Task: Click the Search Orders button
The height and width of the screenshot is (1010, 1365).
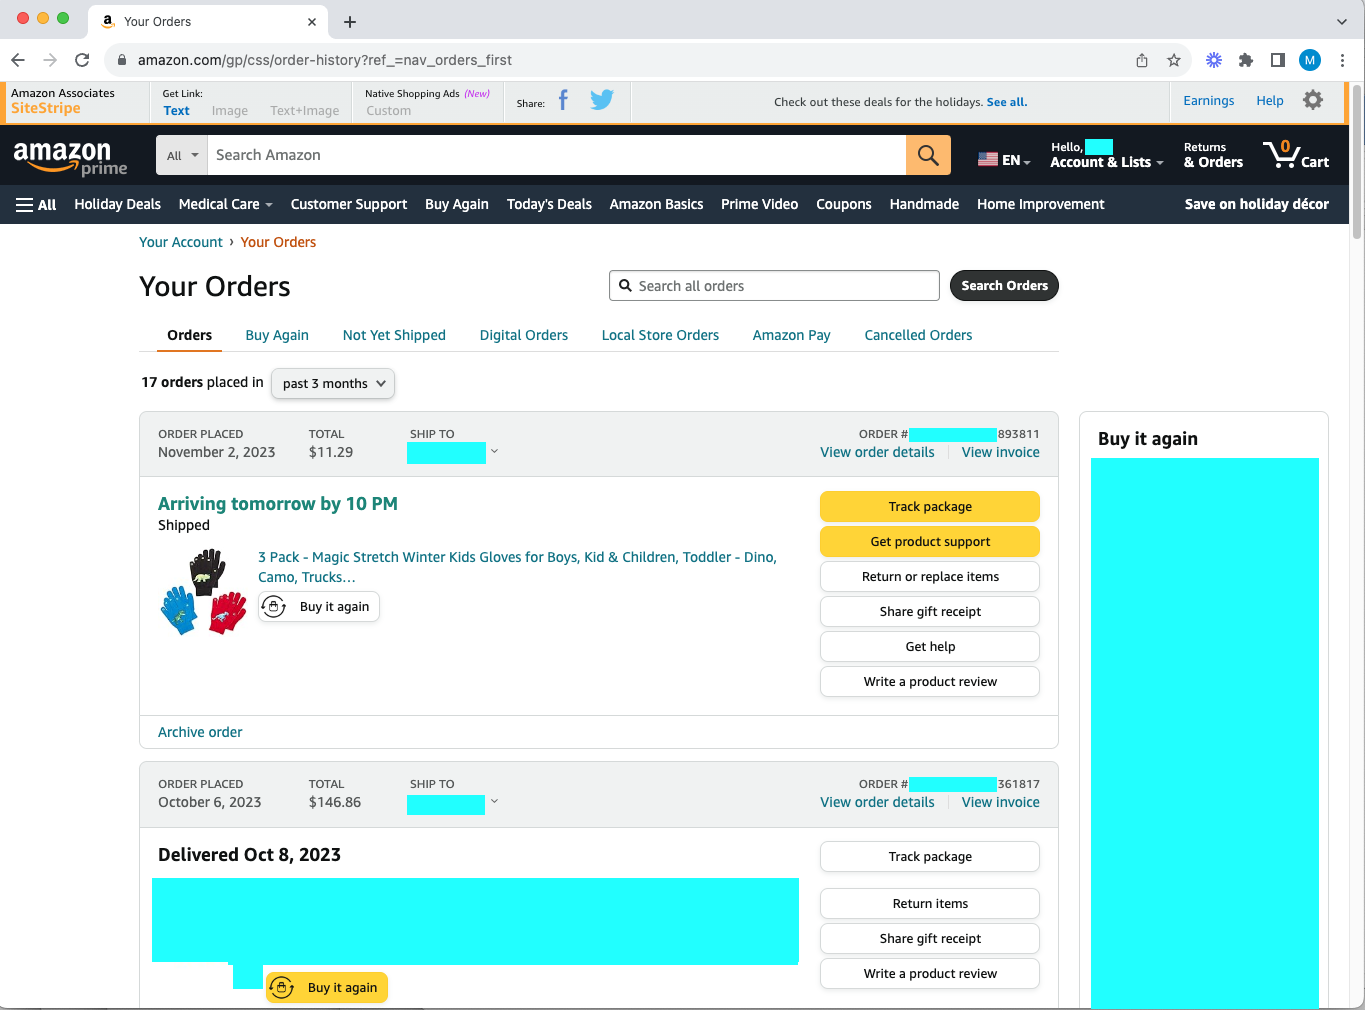Action: pyautogui.click(x=1004, y=286)
